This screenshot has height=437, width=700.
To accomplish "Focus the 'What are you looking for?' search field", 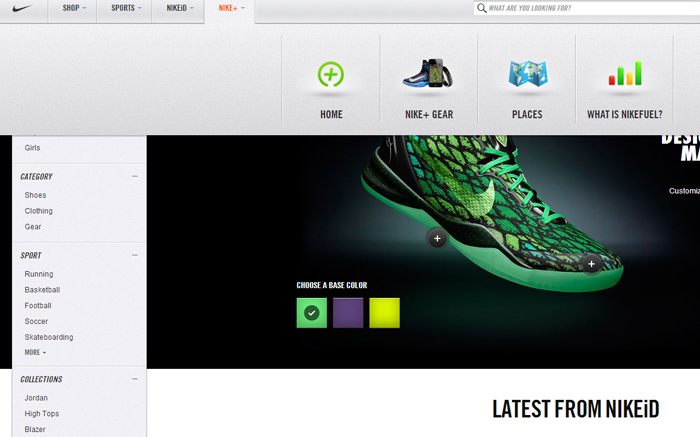I will point(589,8).
